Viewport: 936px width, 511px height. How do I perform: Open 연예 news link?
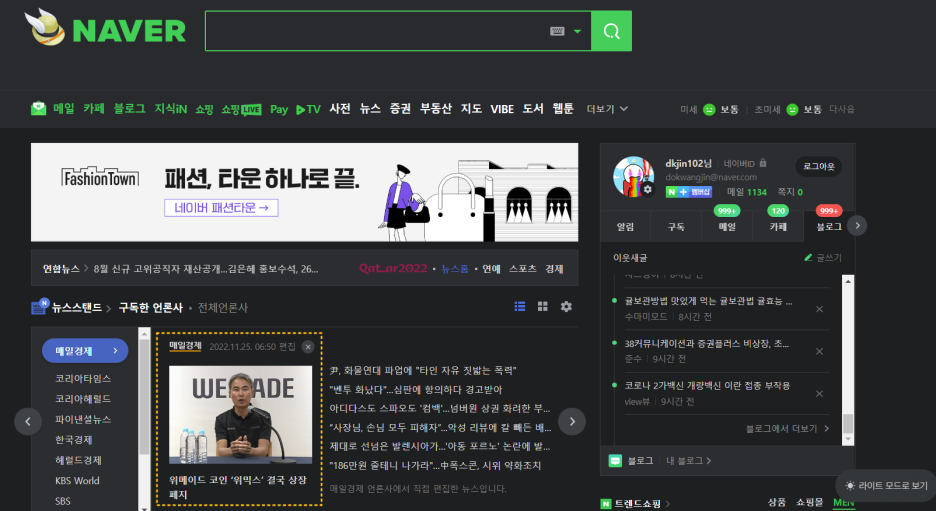(491, 269)
